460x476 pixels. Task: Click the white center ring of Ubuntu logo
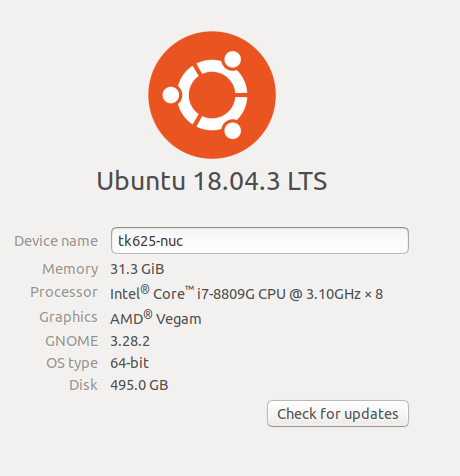(x=212, y=95)
